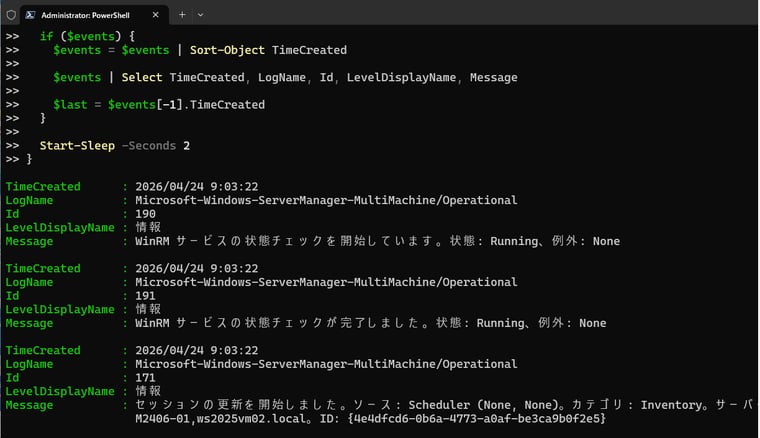Open the new tab profile dropdown arrow
The height and width of the screenshot is (438, 760).
200,15
